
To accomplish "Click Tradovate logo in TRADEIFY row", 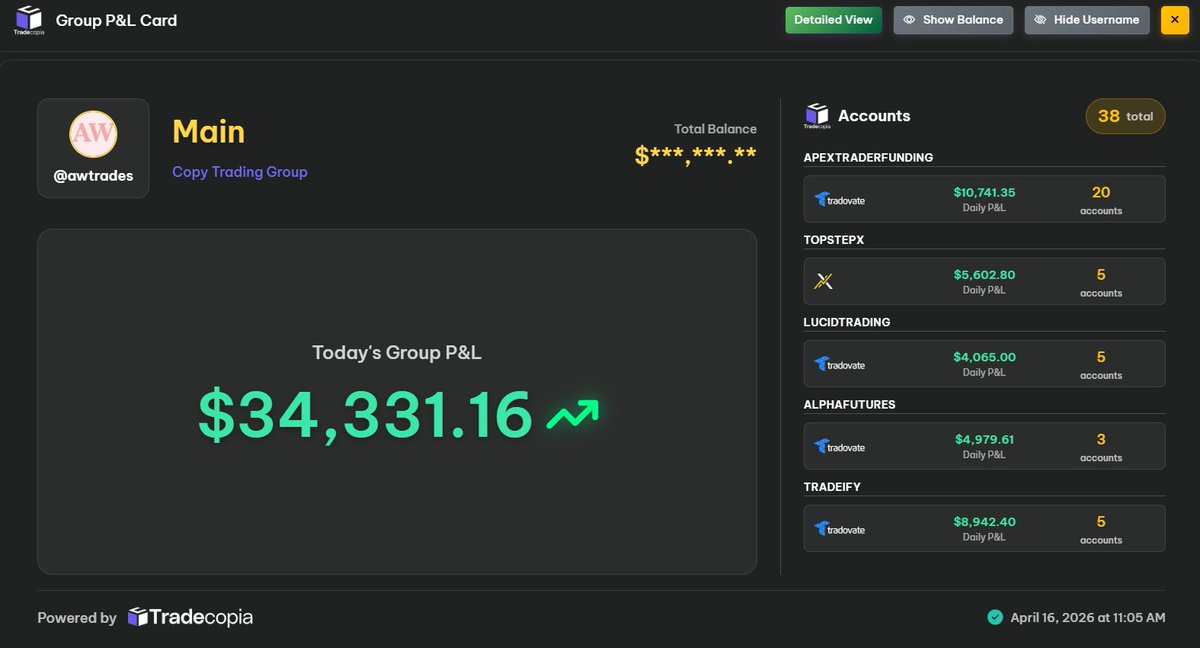I will click(x=840, y=529).
